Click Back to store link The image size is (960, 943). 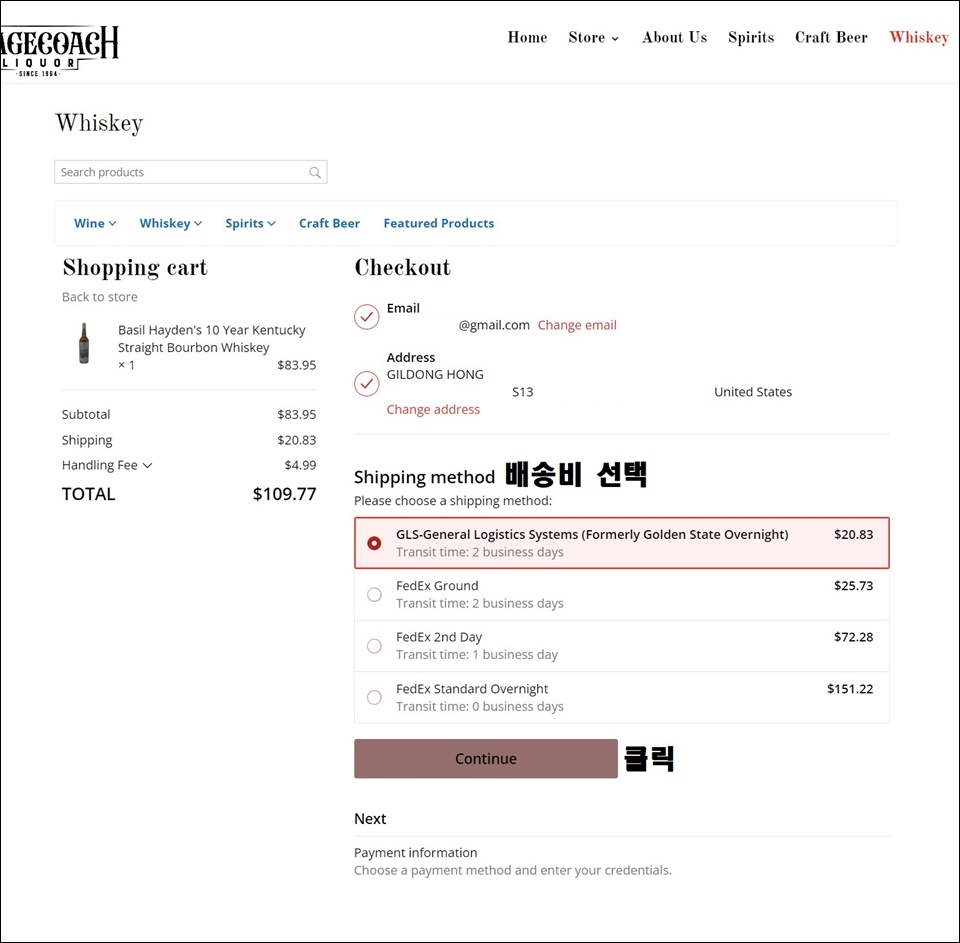[x=100, y=297]
